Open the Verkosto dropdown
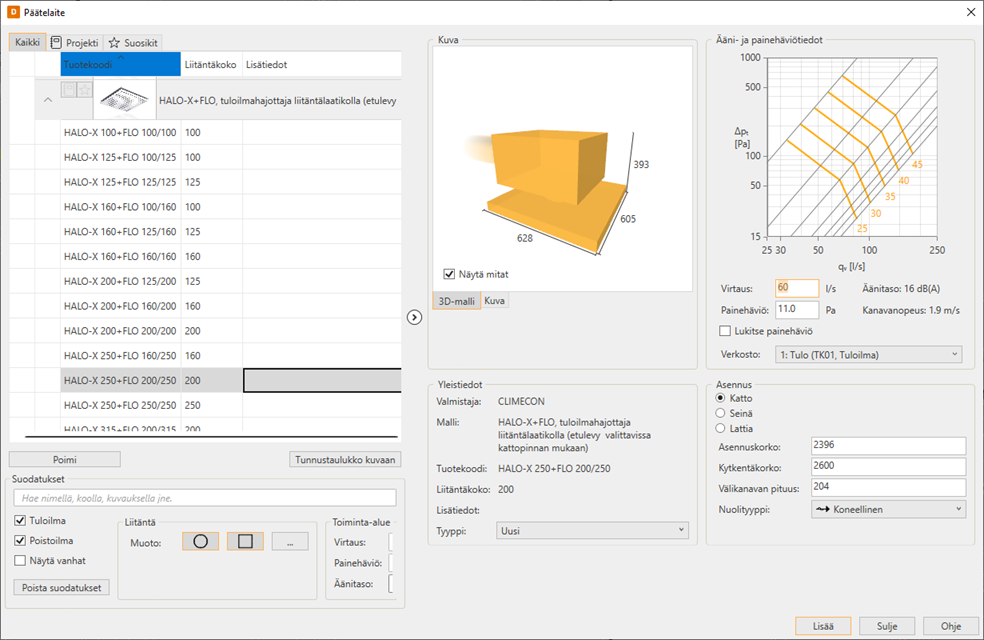This screenshot has height=640, width=984. point(869,355)
